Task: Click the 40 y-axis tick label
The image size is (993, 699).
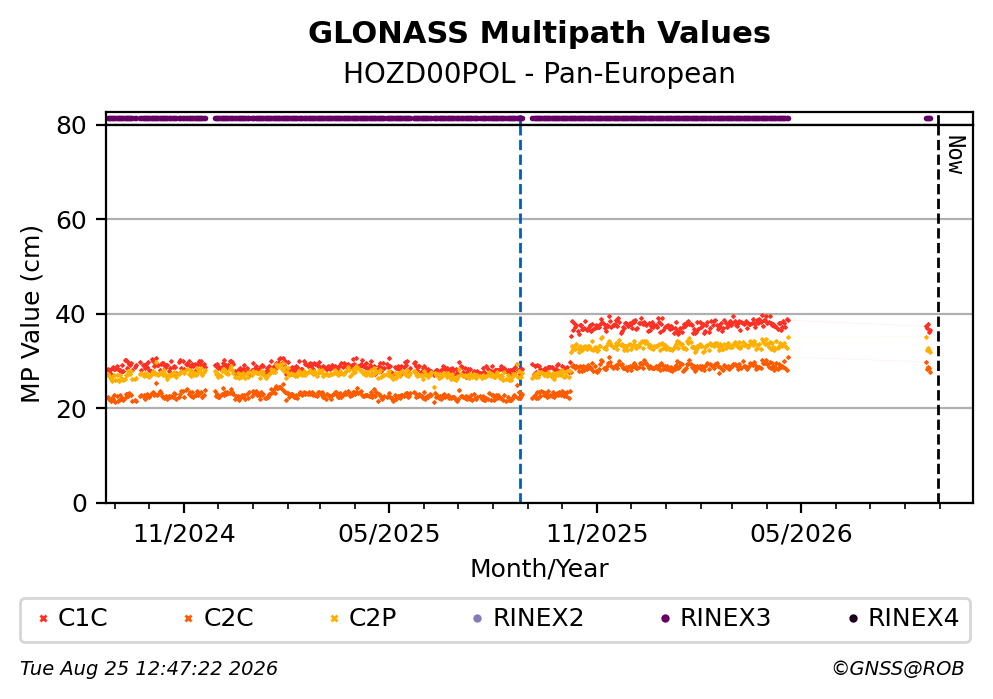Action: tap(71, 315)
